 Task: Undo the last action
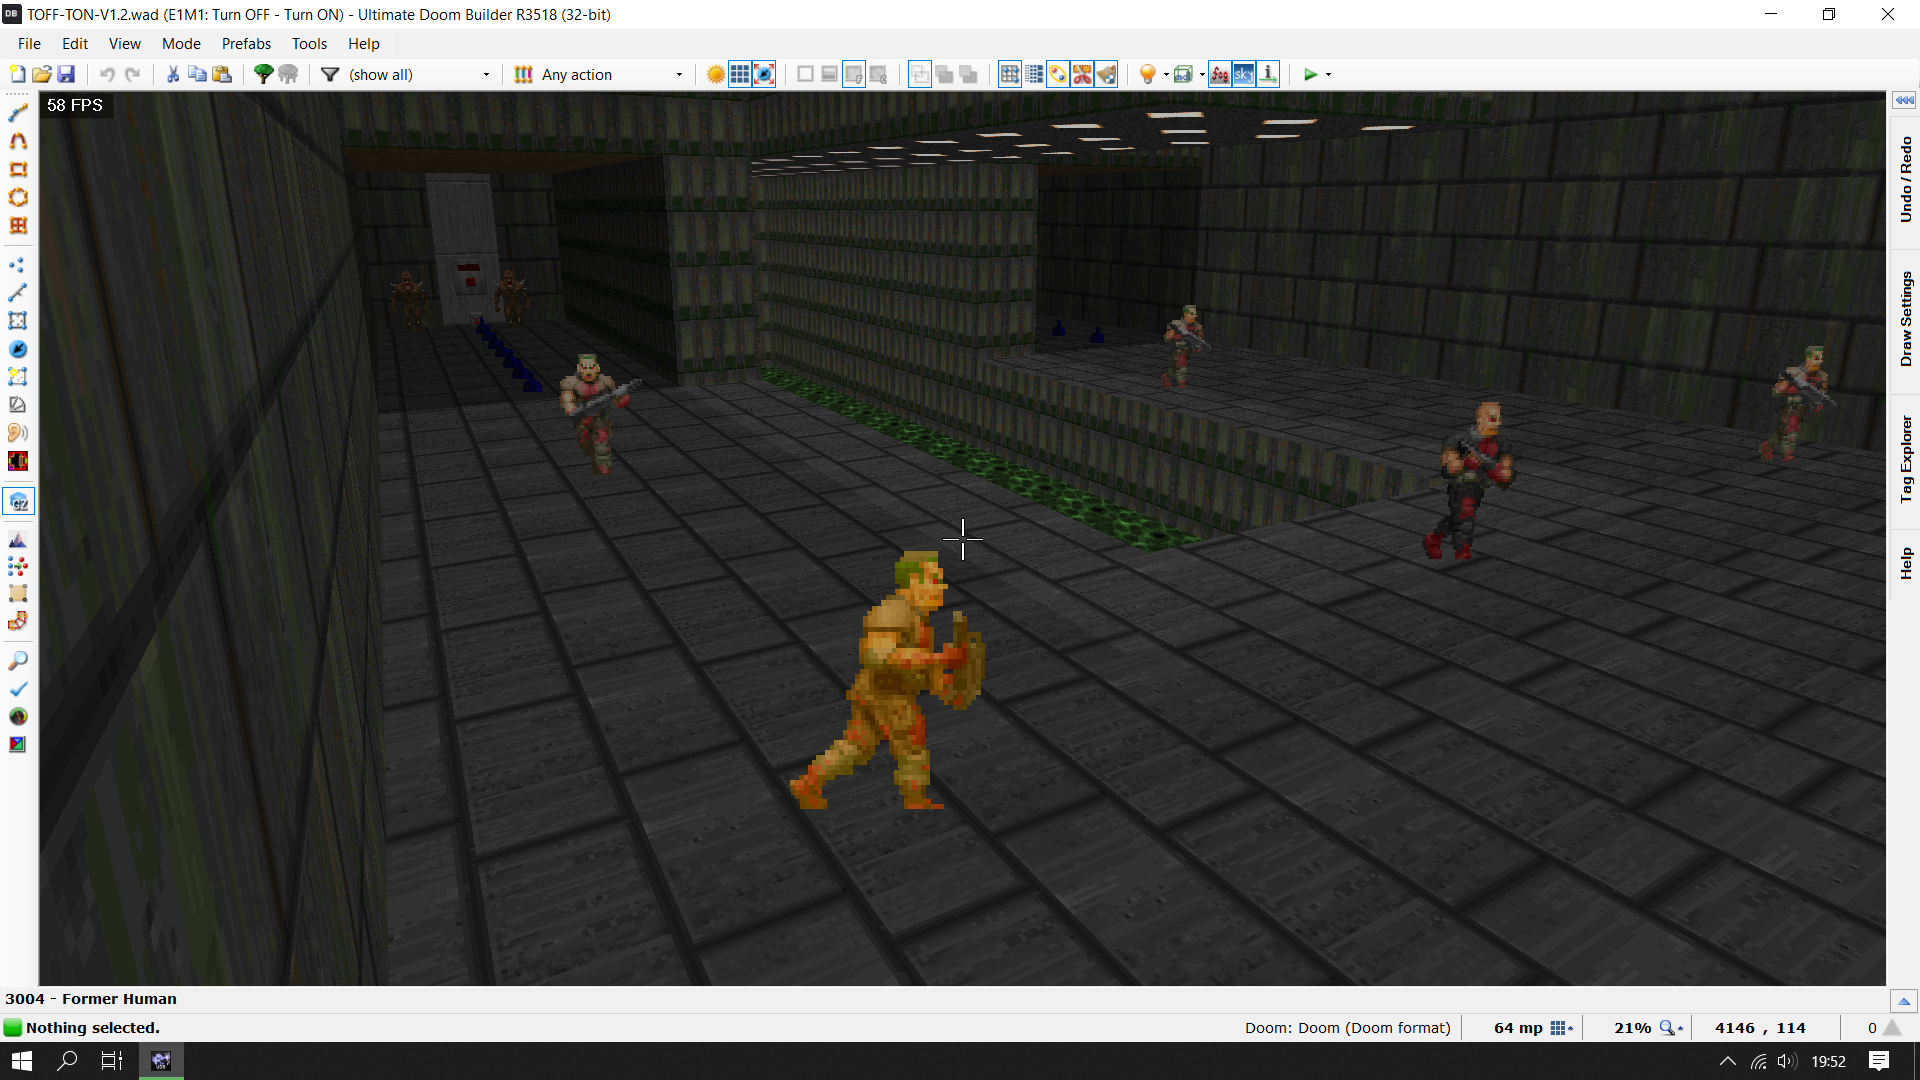pos(107,74)
